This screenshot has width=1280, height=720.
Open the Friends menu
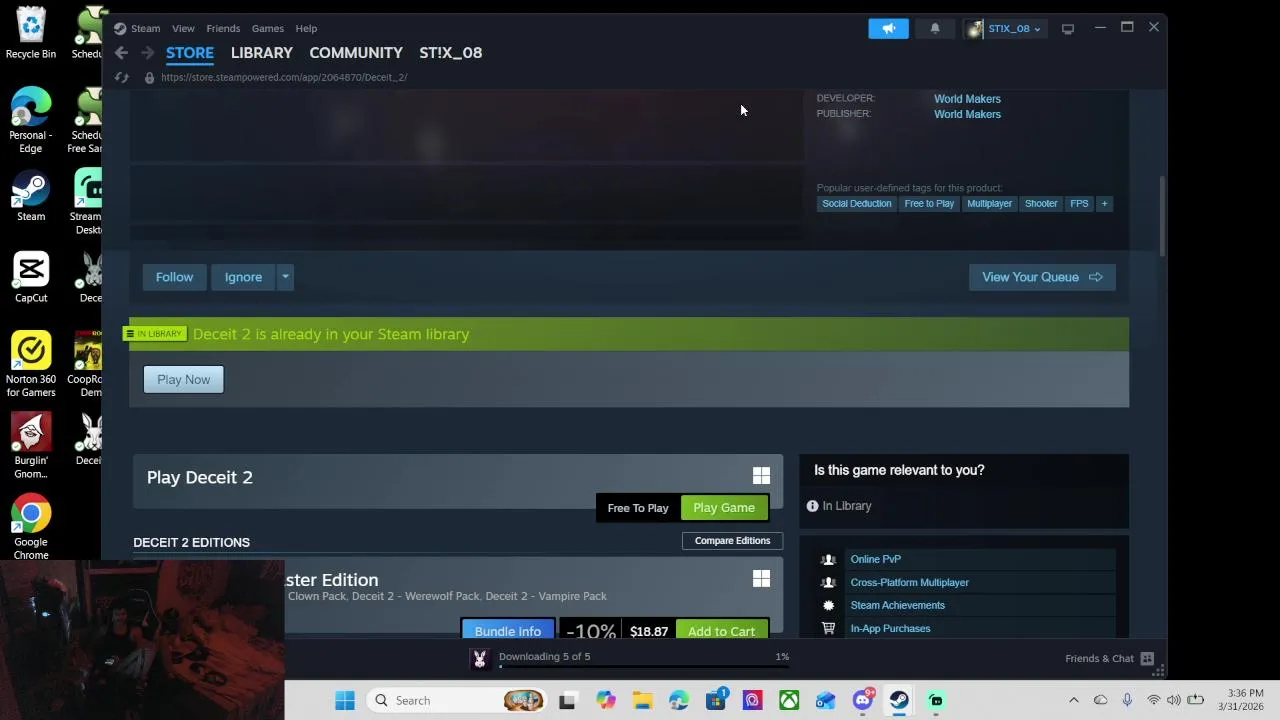pos(223,28)
